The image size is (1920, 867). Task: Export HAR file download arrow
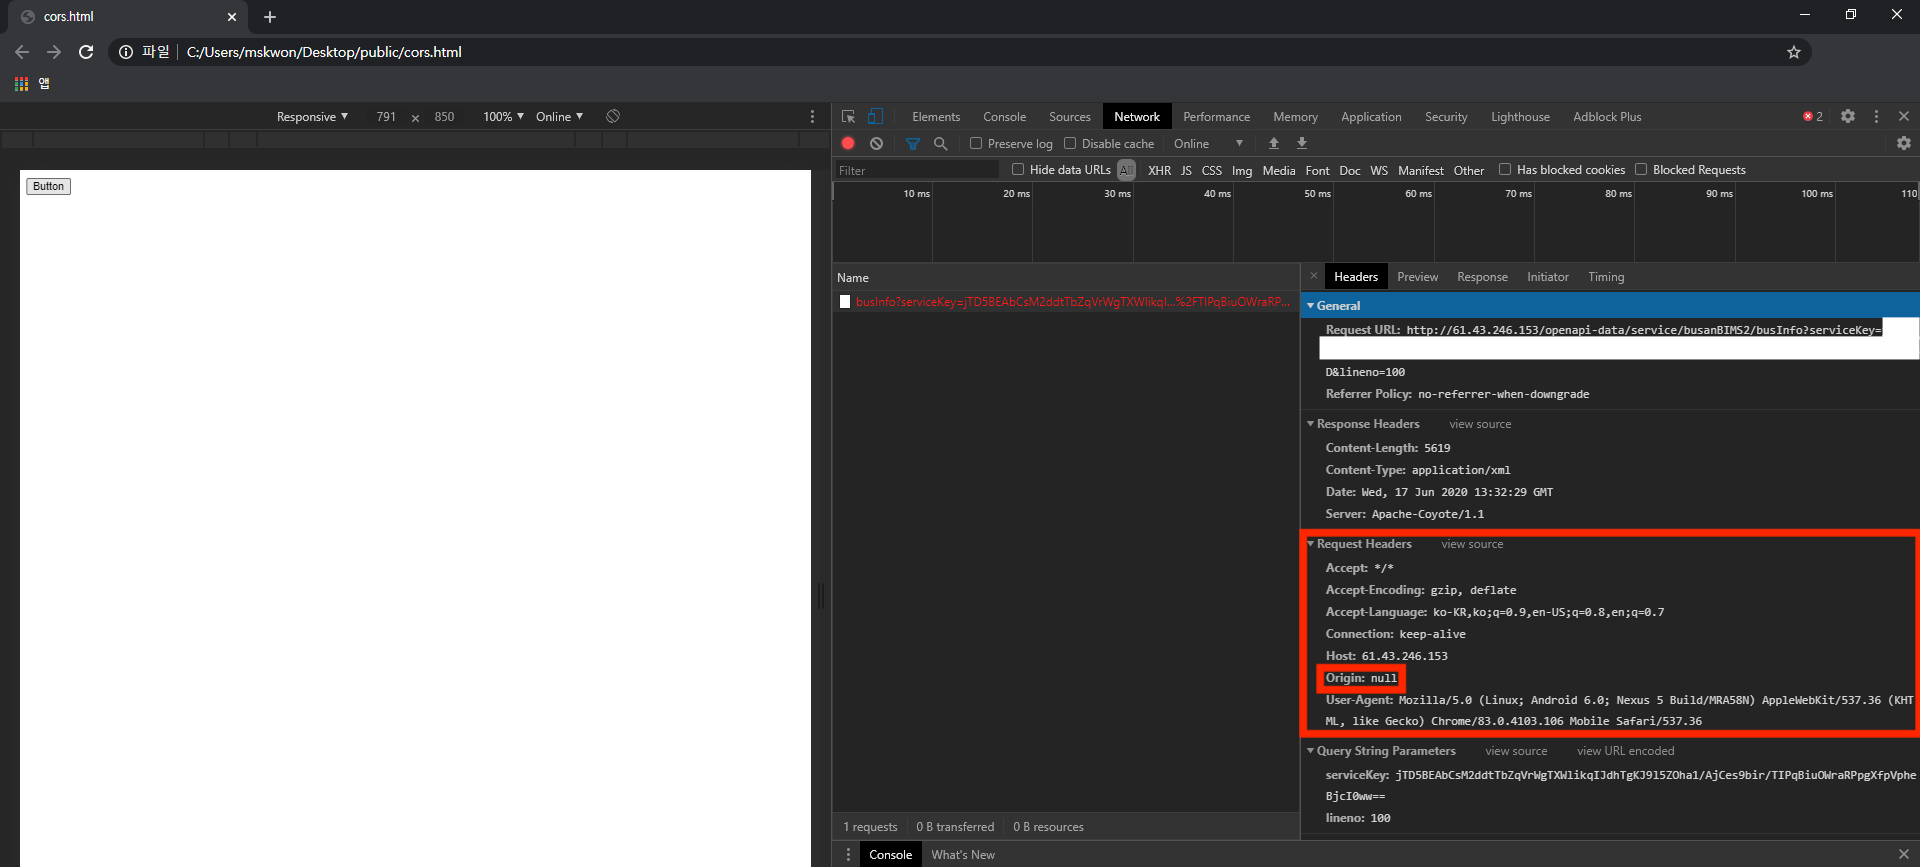(1302, 143)
